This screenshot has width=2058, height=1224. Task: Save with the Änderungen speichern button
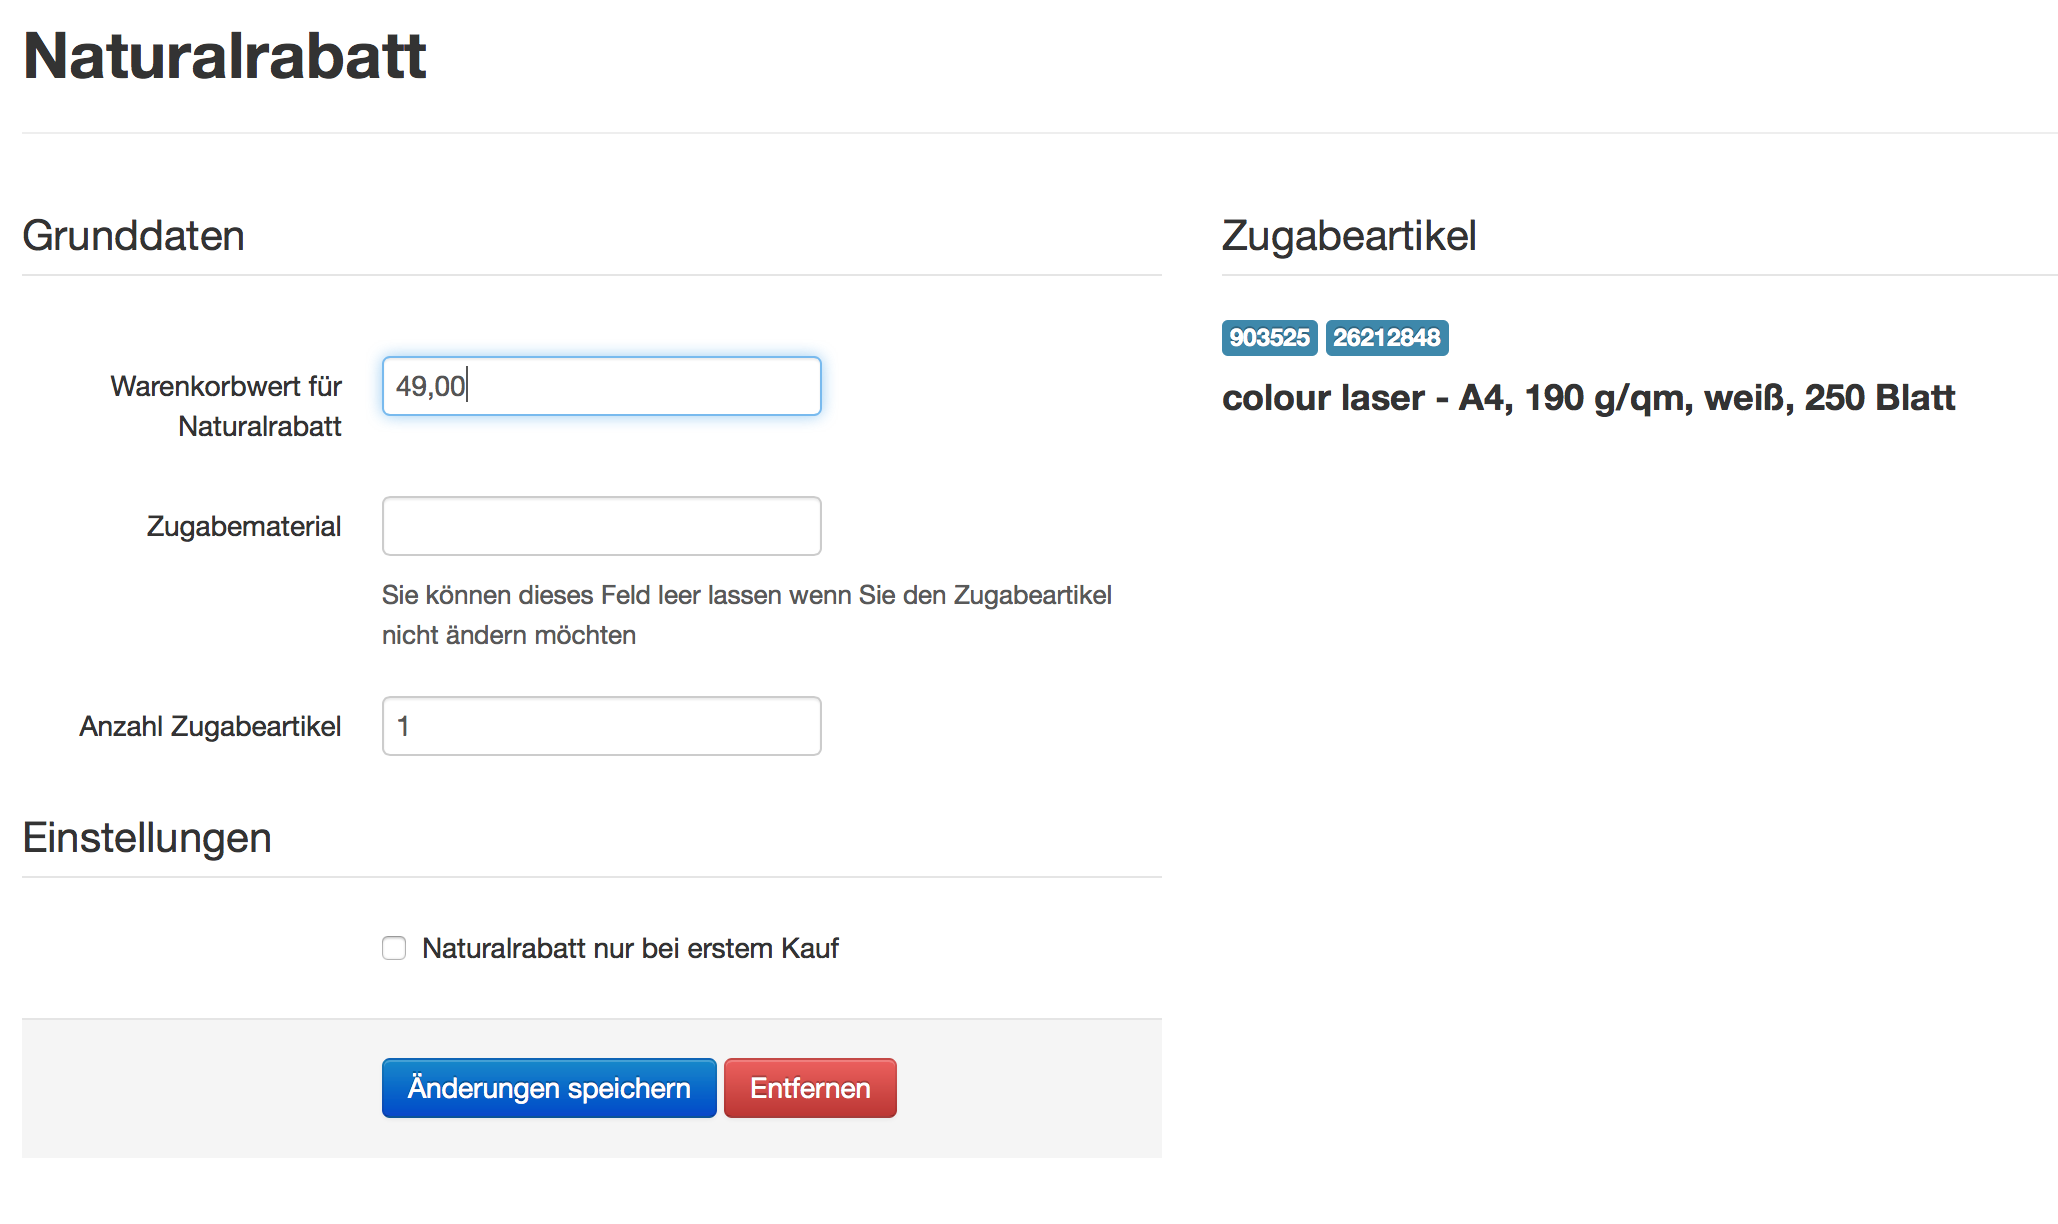pyautogui.click(x=549, y=1088)
